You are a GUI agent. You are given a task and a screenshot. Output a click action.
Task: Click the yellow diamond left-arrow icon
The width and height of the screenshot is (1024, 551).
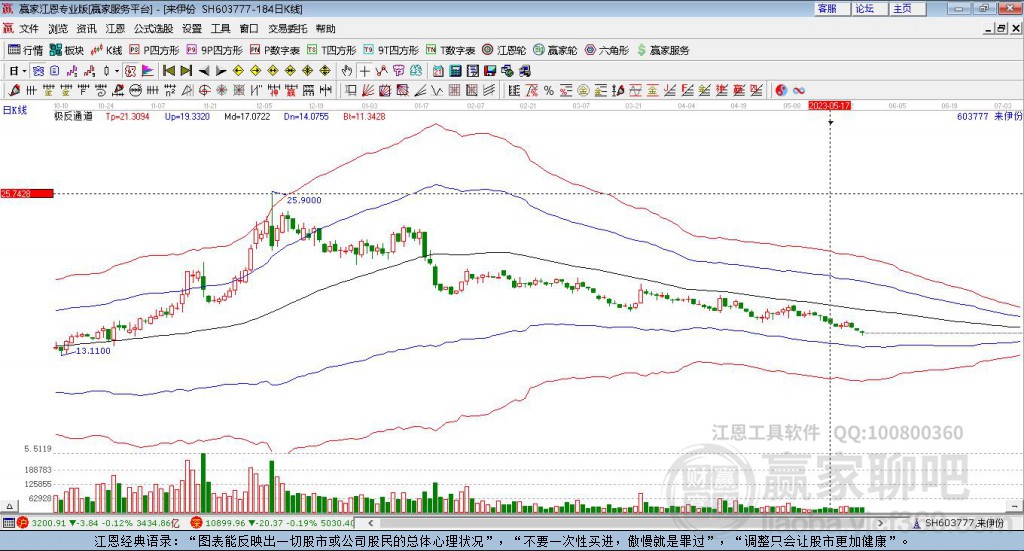(238, 71)
